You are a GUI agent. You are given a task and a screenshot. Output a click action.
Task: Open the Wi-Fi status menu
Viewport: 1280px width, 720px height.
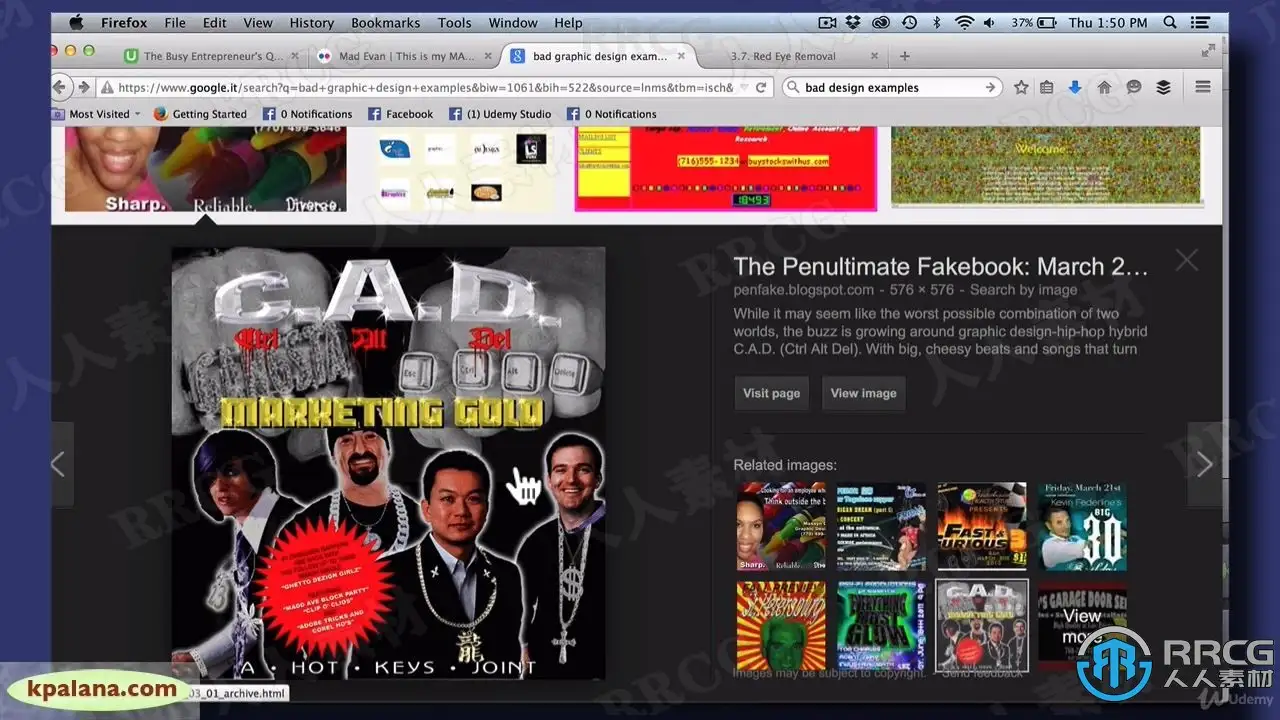[964, 22]
